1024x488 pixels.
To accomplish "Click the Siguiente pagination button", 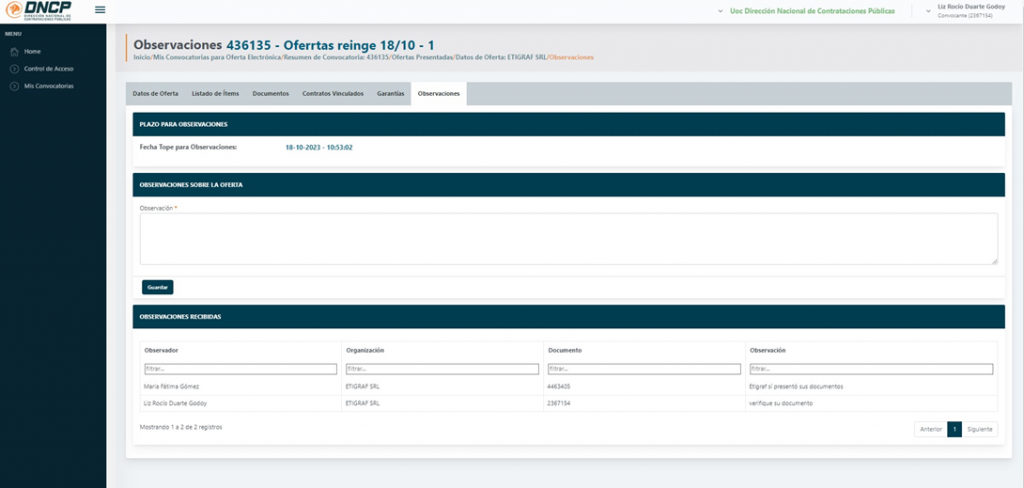I will coord(980,429).
